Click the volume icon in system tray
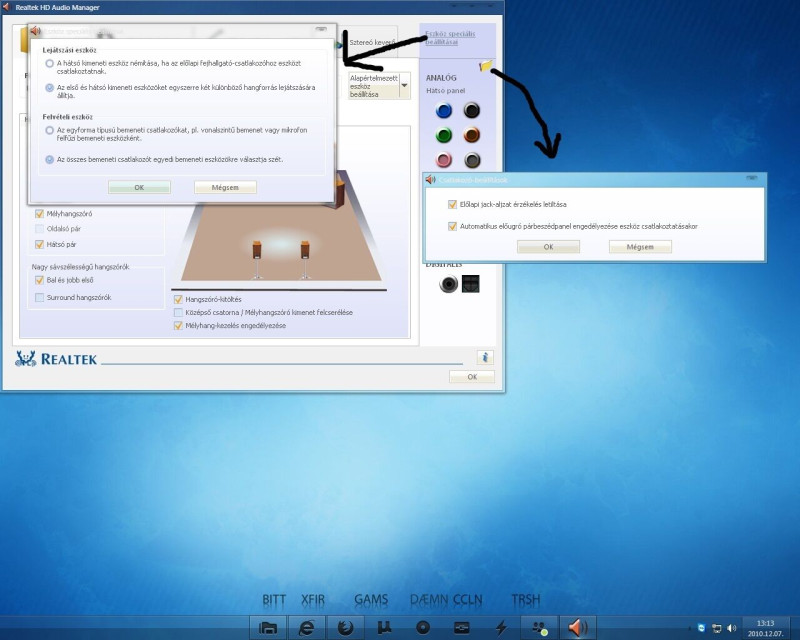Screen dimensions: 800x640 pyautogui.click(x=732, y=628)
